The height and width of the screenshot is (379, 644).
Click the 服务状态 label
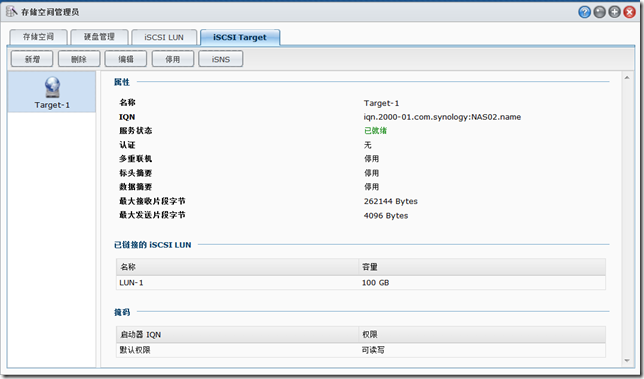[136, 131]
